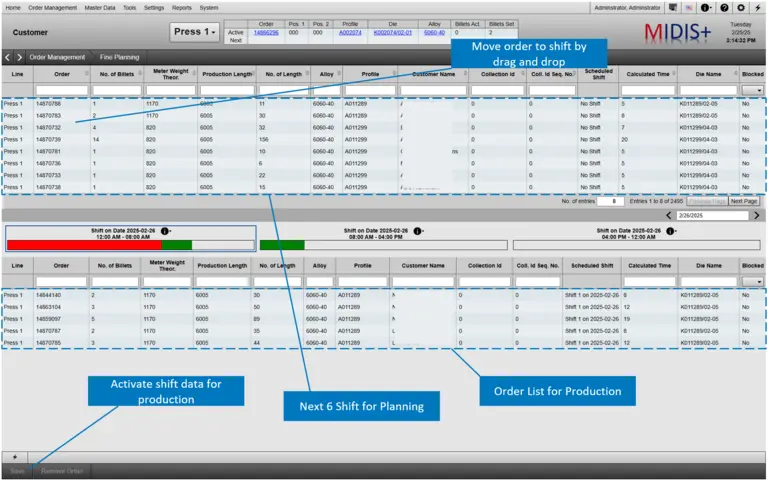Viewport: 768px width, 481px height.
Task: Click the lightning bolt icon
Action: click(x=756, y=7)
